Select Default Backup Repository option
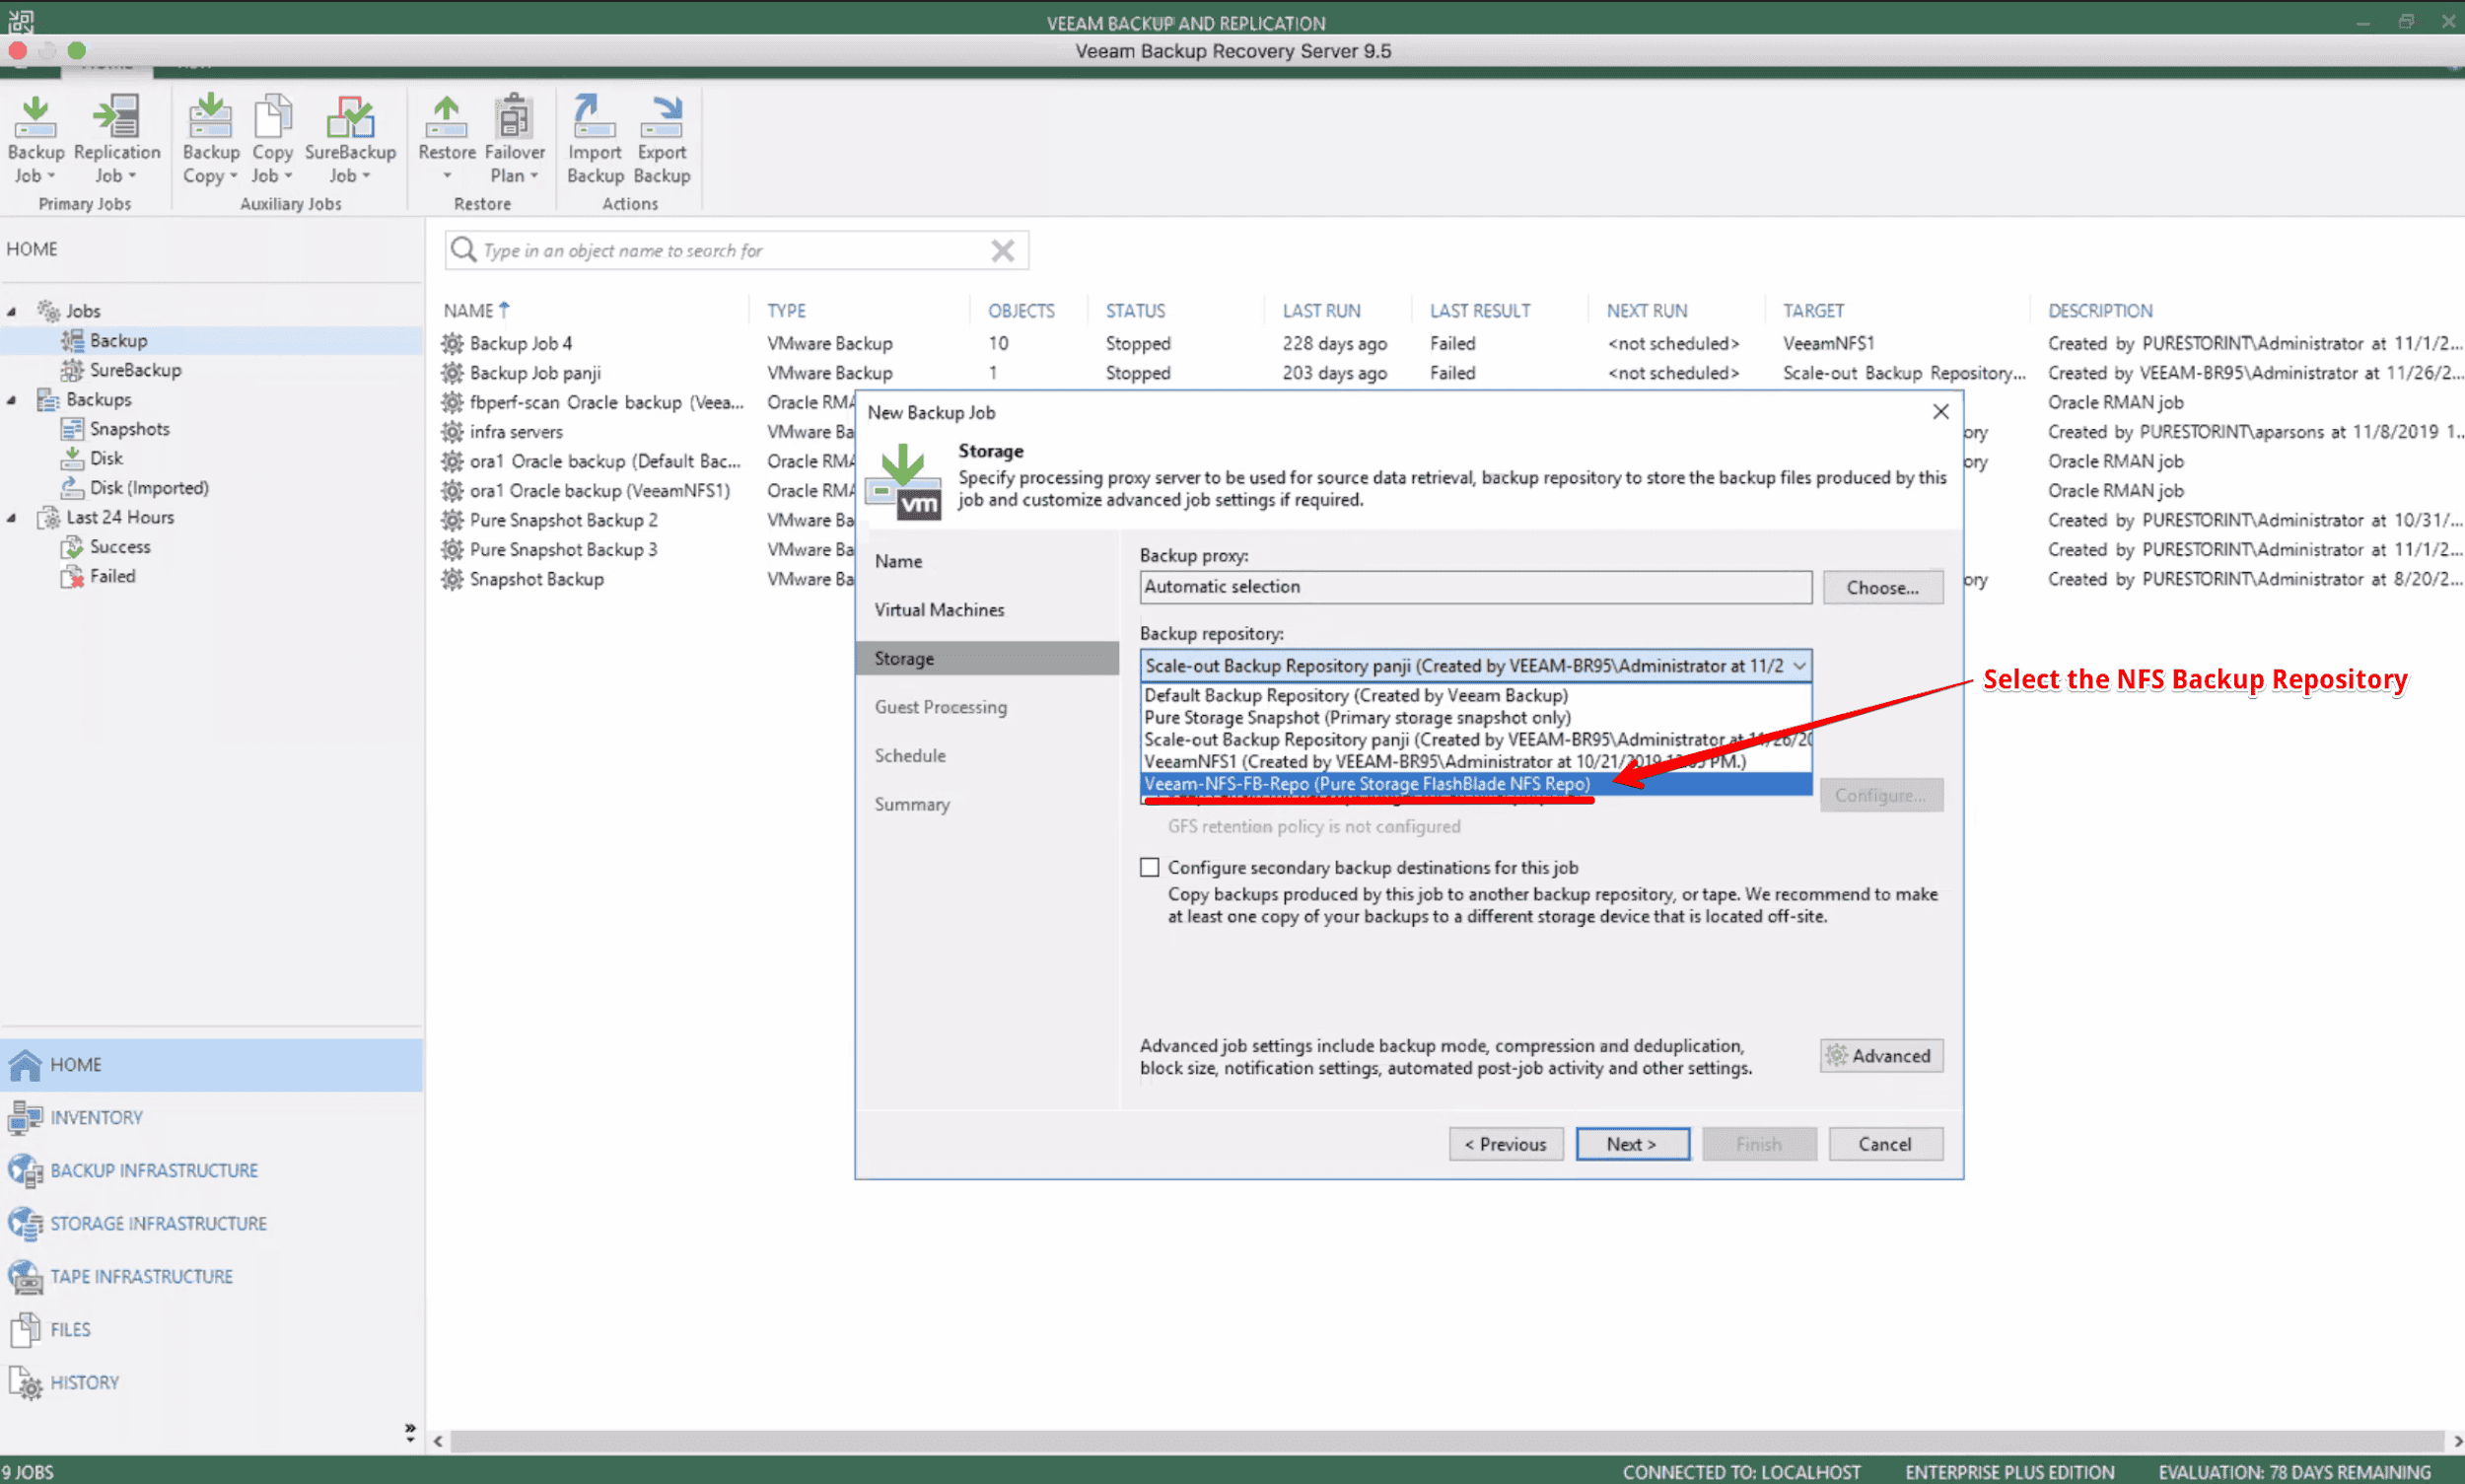2465x1484 pixels. [x=1476, y=695]
